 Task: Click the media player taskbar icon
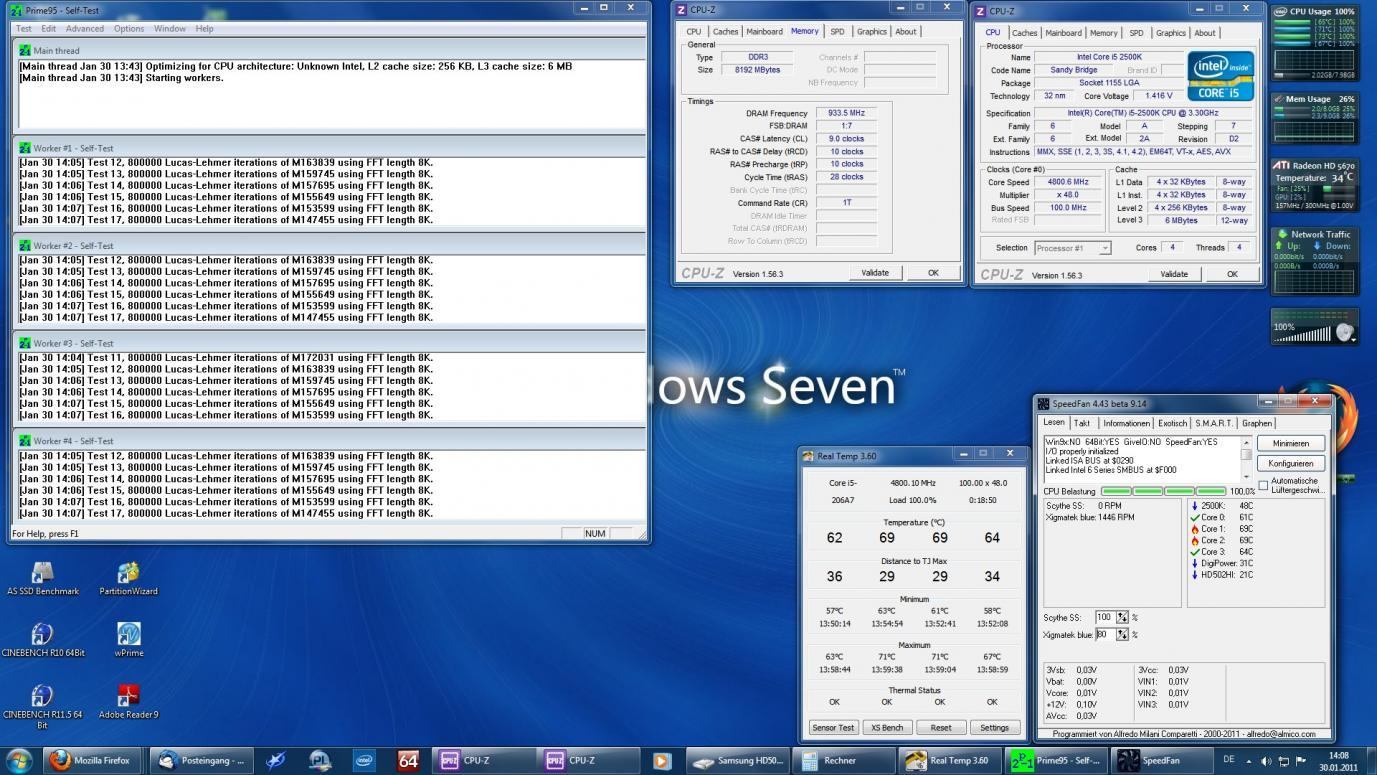coord(661,760)
